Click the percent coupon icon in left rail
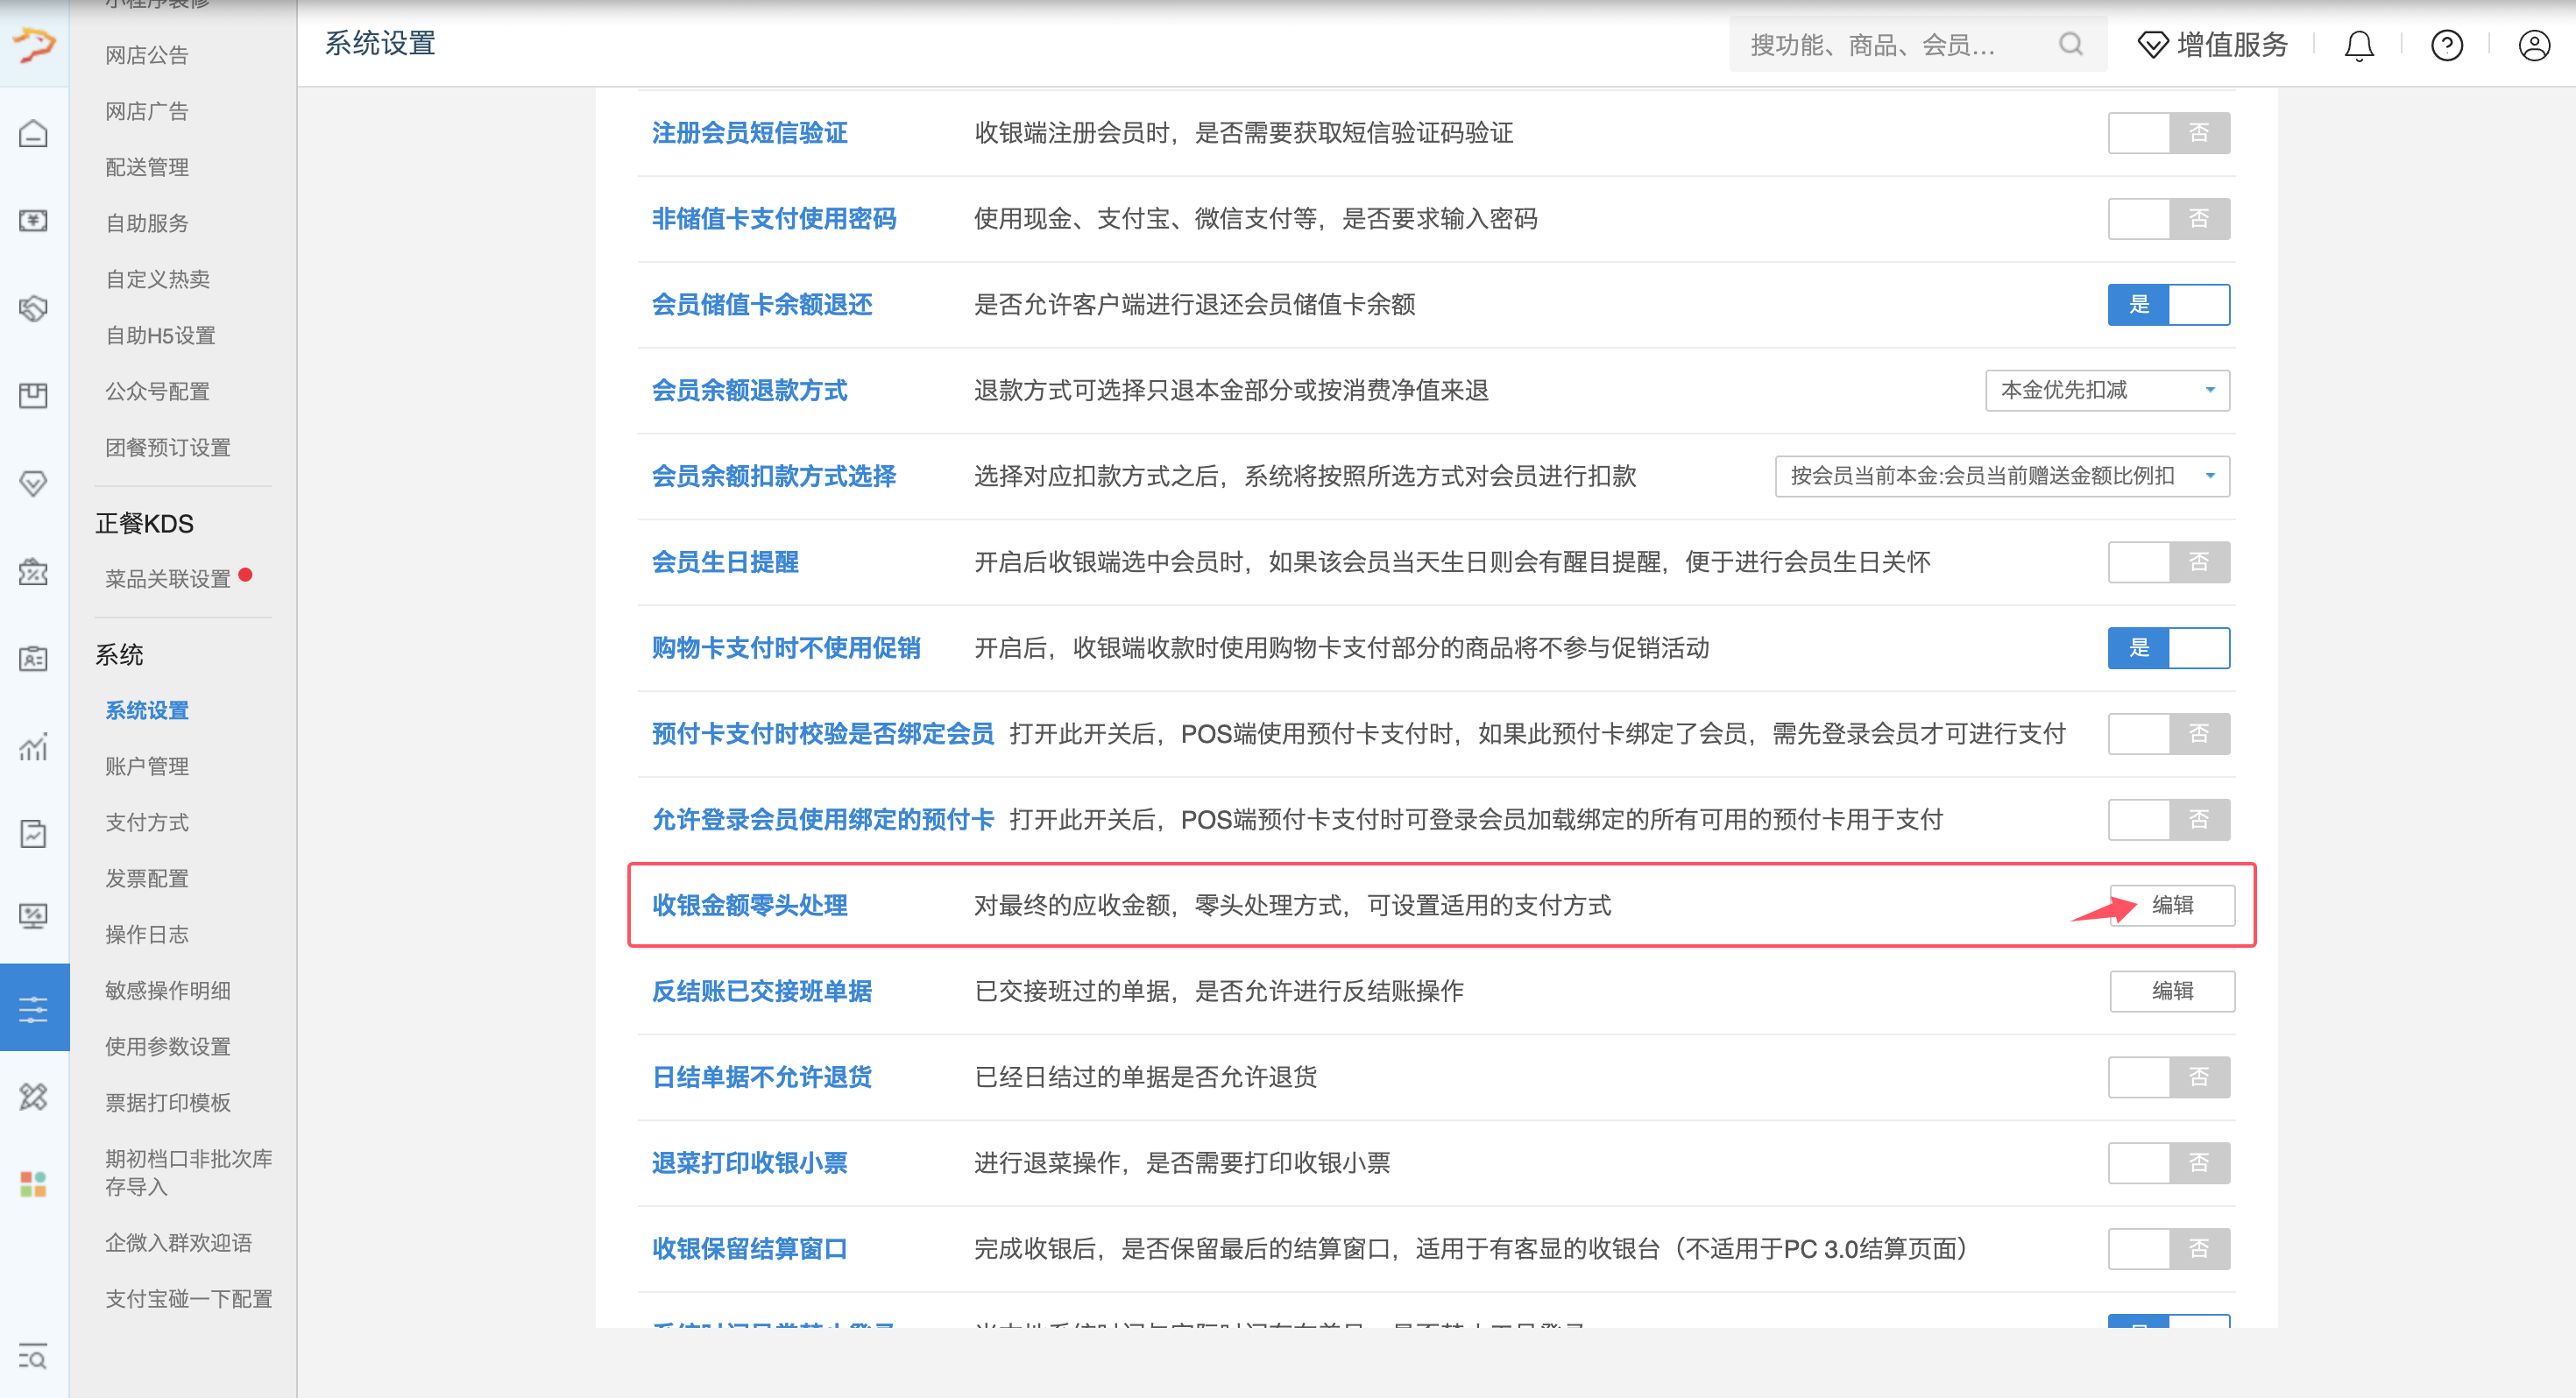 click(x=33, y=572)
